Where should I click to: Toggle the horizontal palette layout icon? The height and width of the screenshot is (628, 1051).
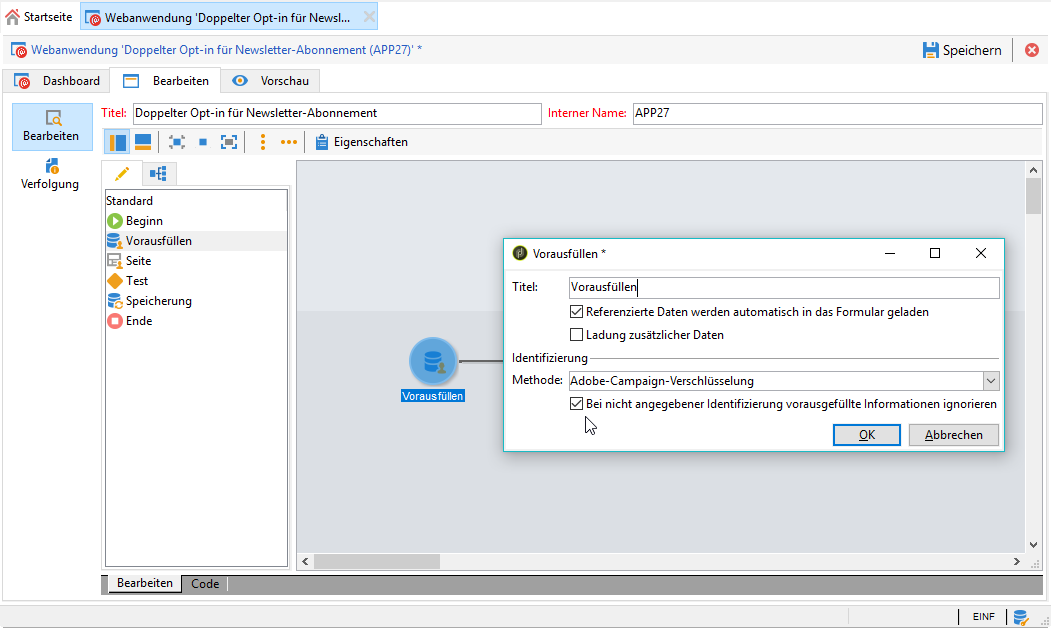click(x=143, y=142)
